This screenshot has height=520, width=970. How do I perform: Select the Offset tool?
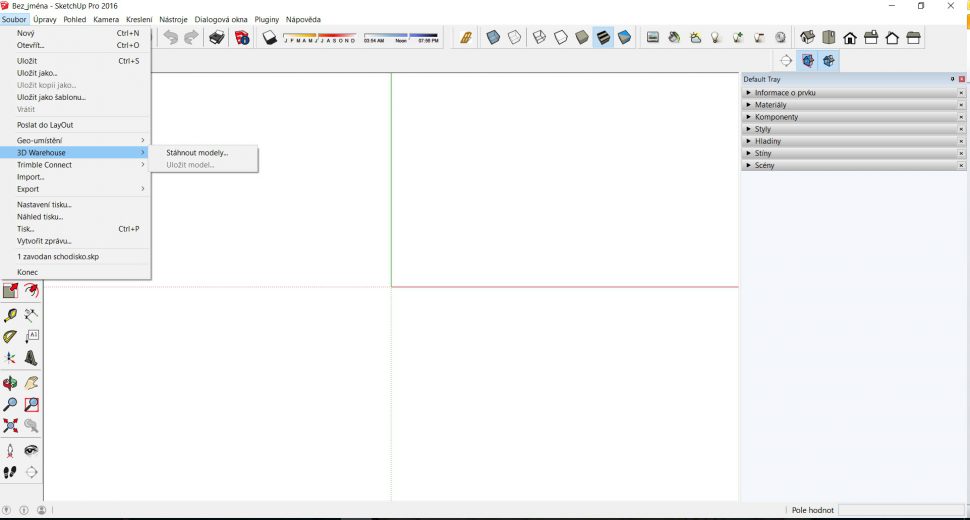pyautogui.click(x=31, y=291)
